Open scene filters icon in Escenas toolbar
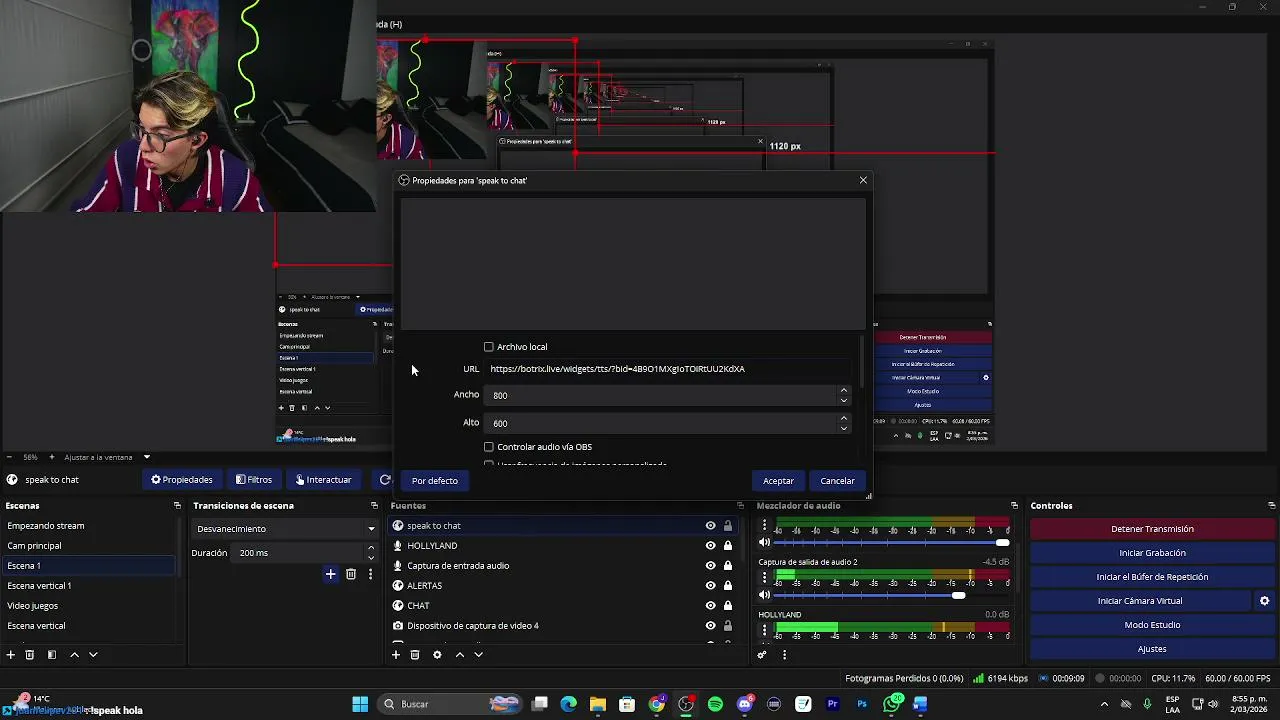 tap(52, 655)
